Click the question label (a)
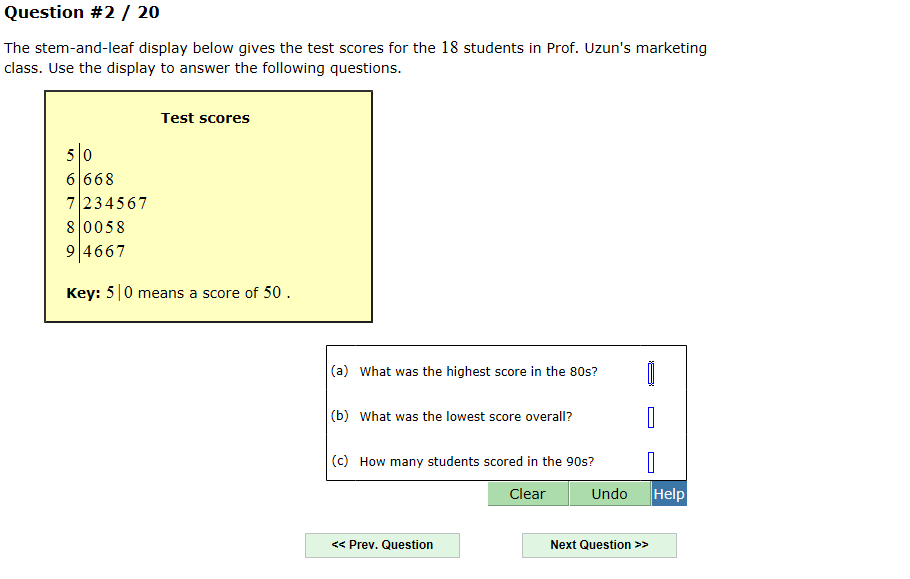This screenshot has height=579, width=910. tap(339, 371)
